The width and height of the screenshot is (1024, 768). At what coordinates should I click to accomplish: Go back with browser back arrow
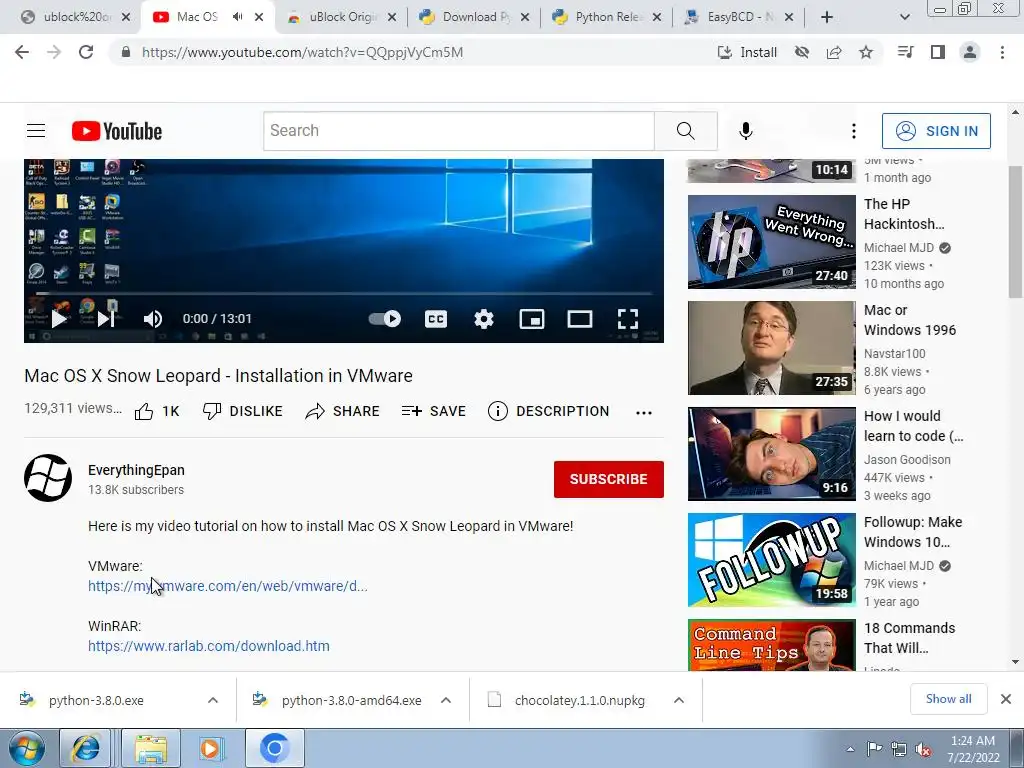22,52
